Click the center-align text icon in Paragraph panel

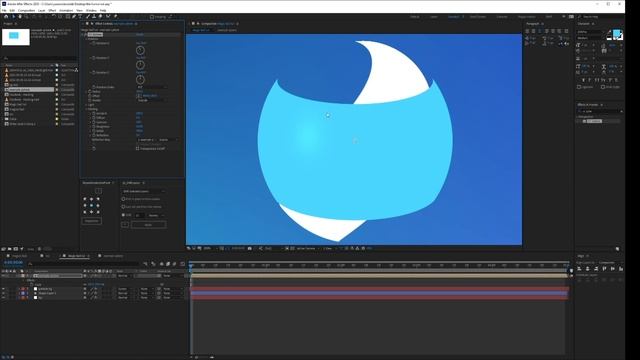(x=533, y=31)
